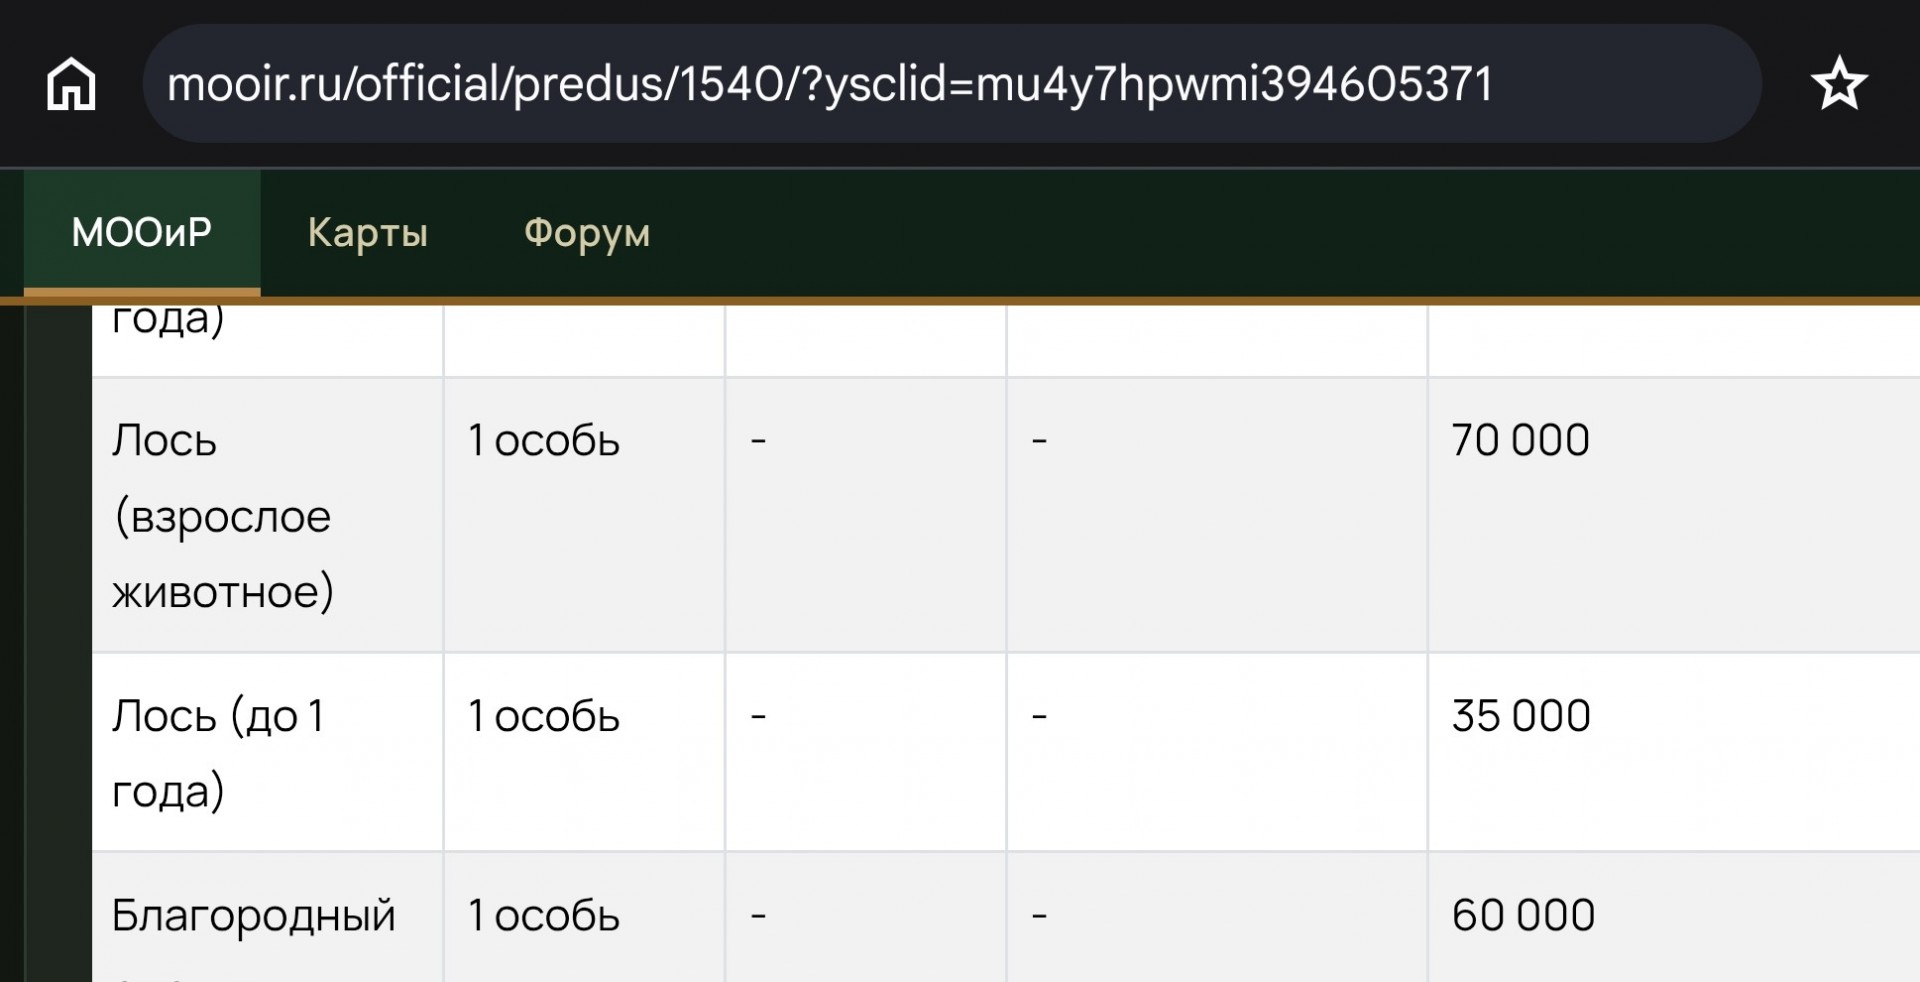Select the Лось (взрослое животное) cell
1920x982 pixels.
click(x=268, y=515)
